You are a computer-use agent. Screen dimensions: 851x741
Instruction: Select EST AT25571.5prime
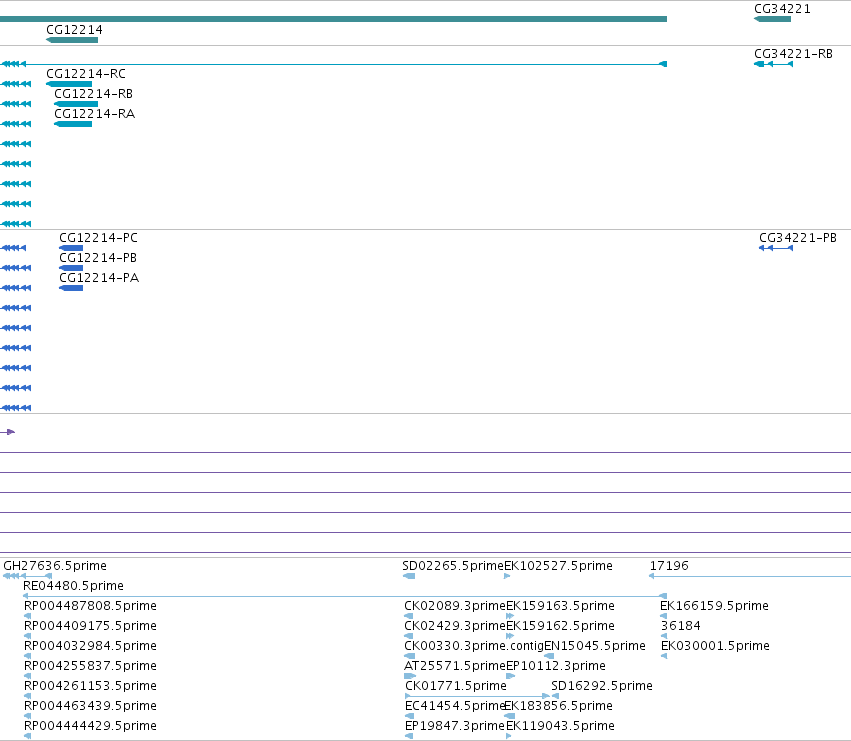point(455,666)
